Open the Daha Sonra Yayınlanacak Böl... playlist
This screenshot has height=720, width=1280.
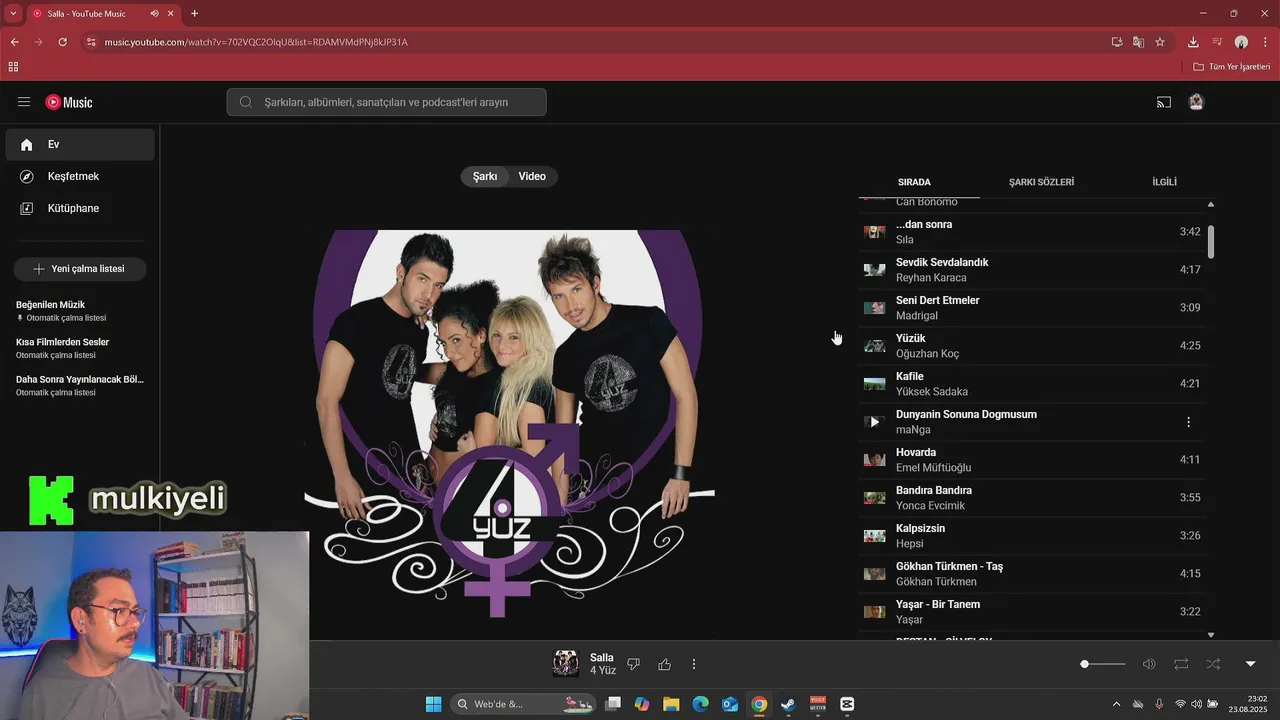(x=80, y=385)
